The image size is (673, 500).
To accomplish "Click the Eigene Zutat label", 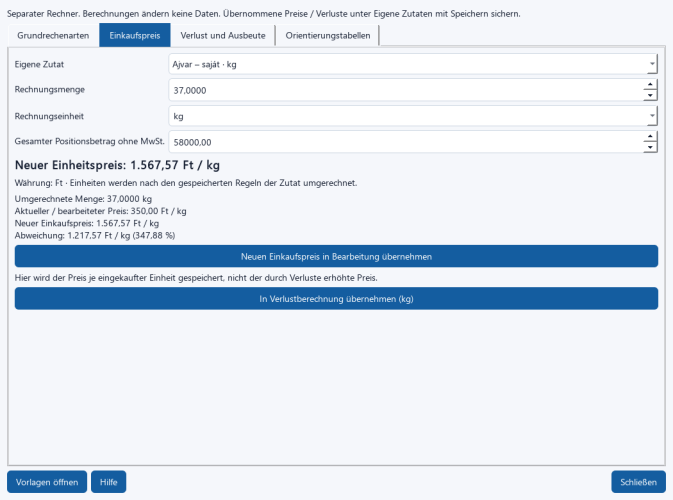I will (x=39, y=64).
